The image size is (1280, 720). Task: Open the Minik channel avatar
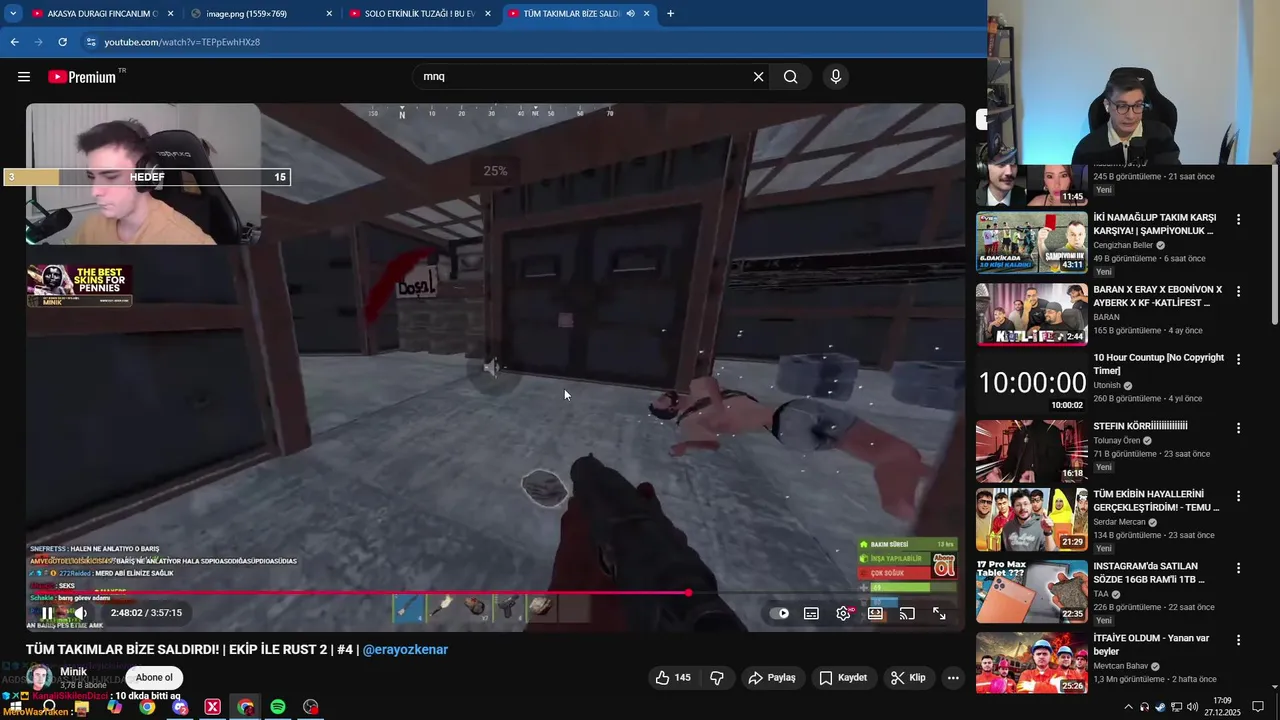point(40,677)
